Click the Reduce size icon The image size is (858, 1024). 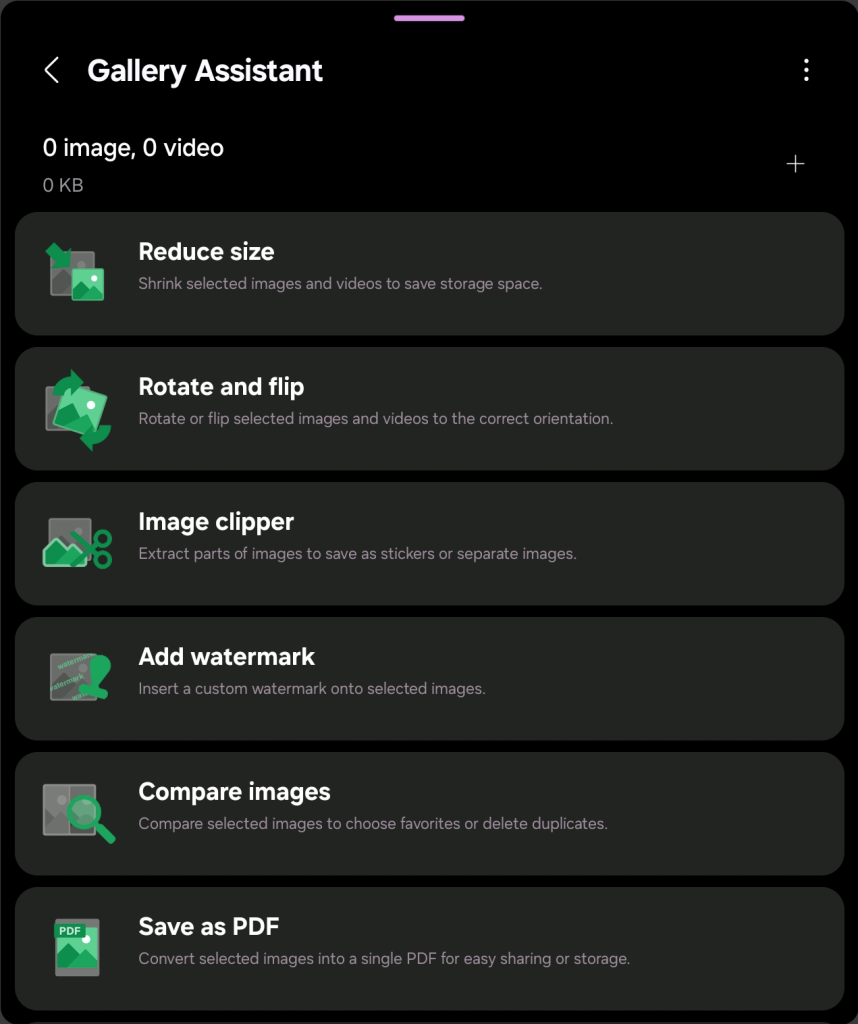click(76, 272)
